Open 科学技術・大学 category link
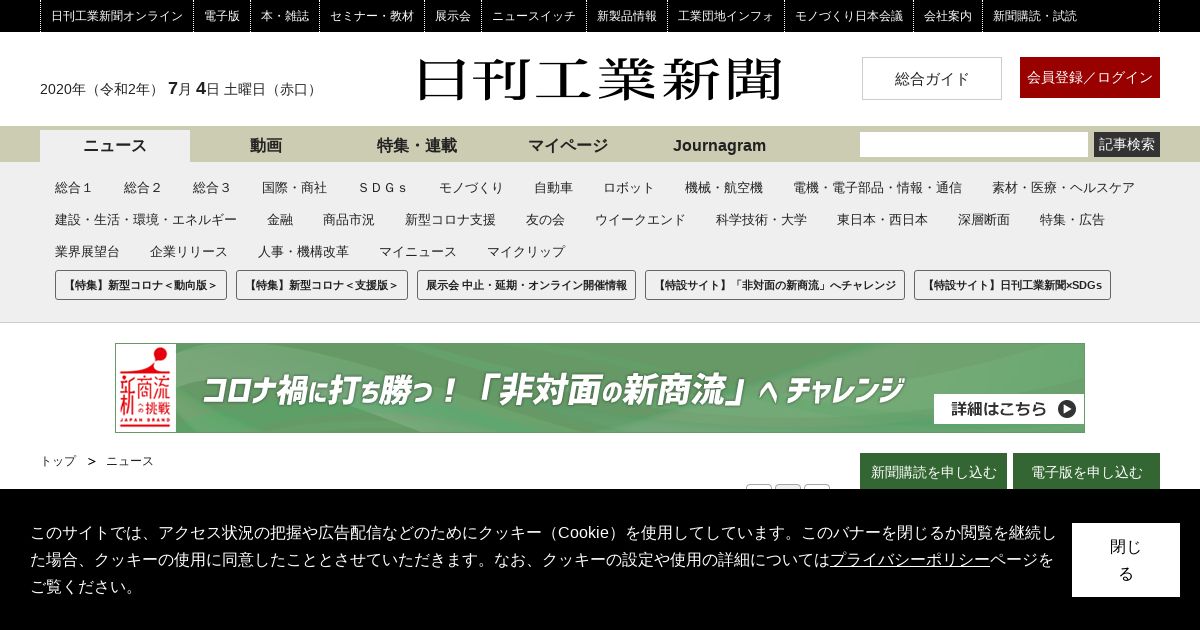 (x=761, y=220)
